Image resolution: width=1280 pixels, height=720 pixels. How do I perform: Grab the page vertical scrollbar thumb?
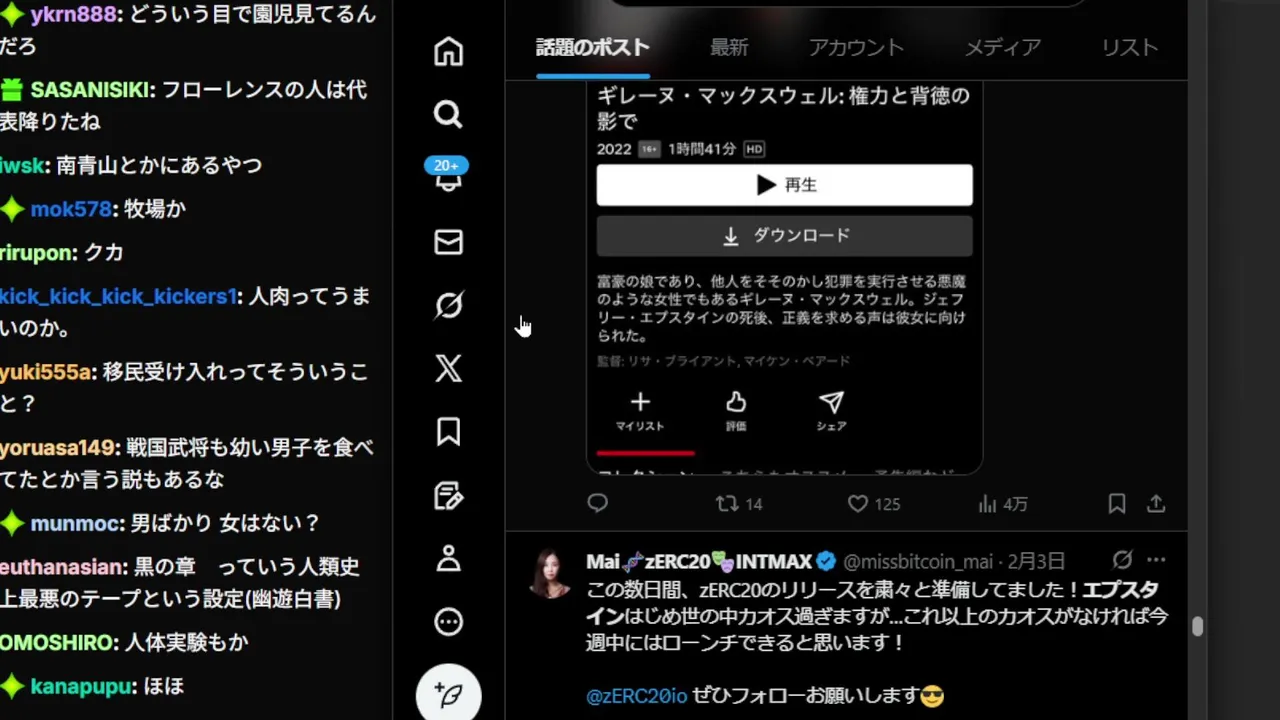[1197, 627]
